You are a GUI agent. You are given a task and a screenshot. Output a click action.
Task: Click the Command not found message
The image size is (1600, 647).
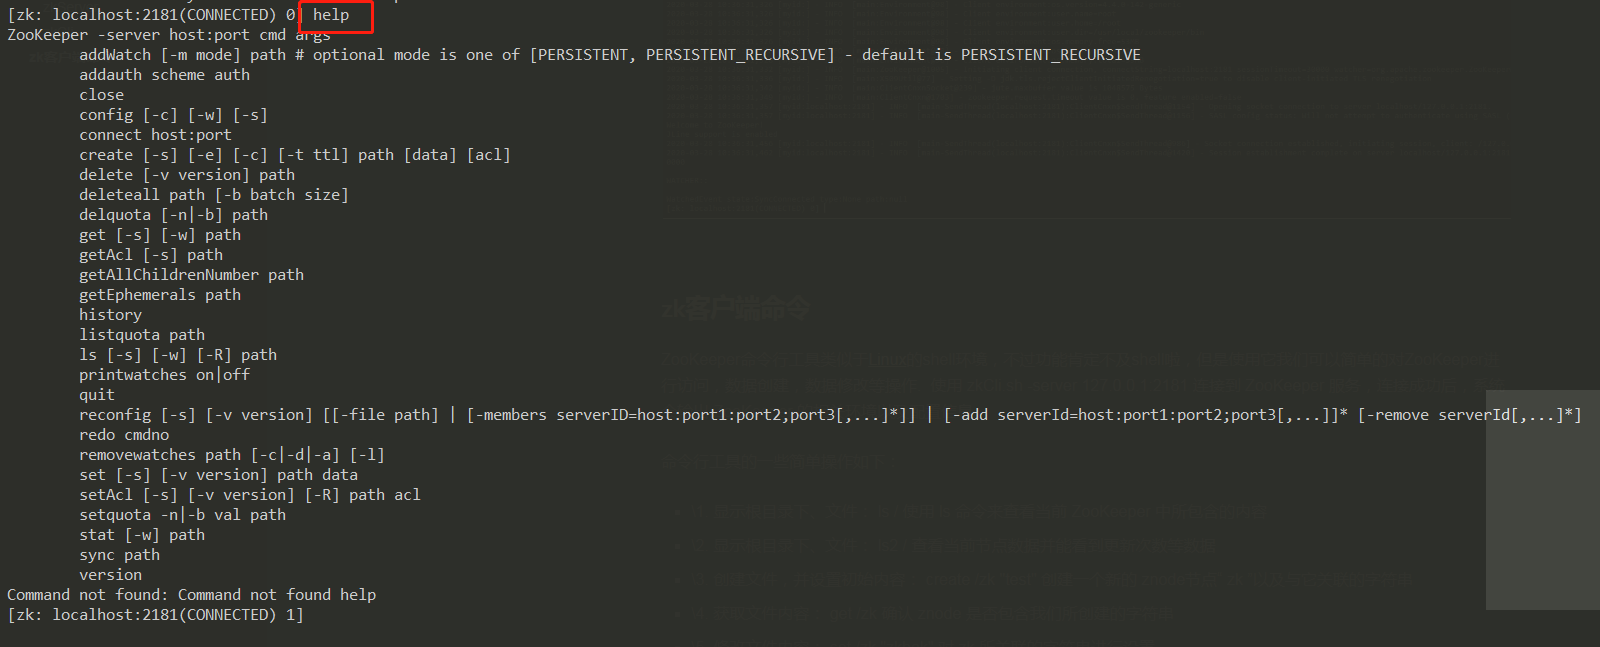point(191,595)
